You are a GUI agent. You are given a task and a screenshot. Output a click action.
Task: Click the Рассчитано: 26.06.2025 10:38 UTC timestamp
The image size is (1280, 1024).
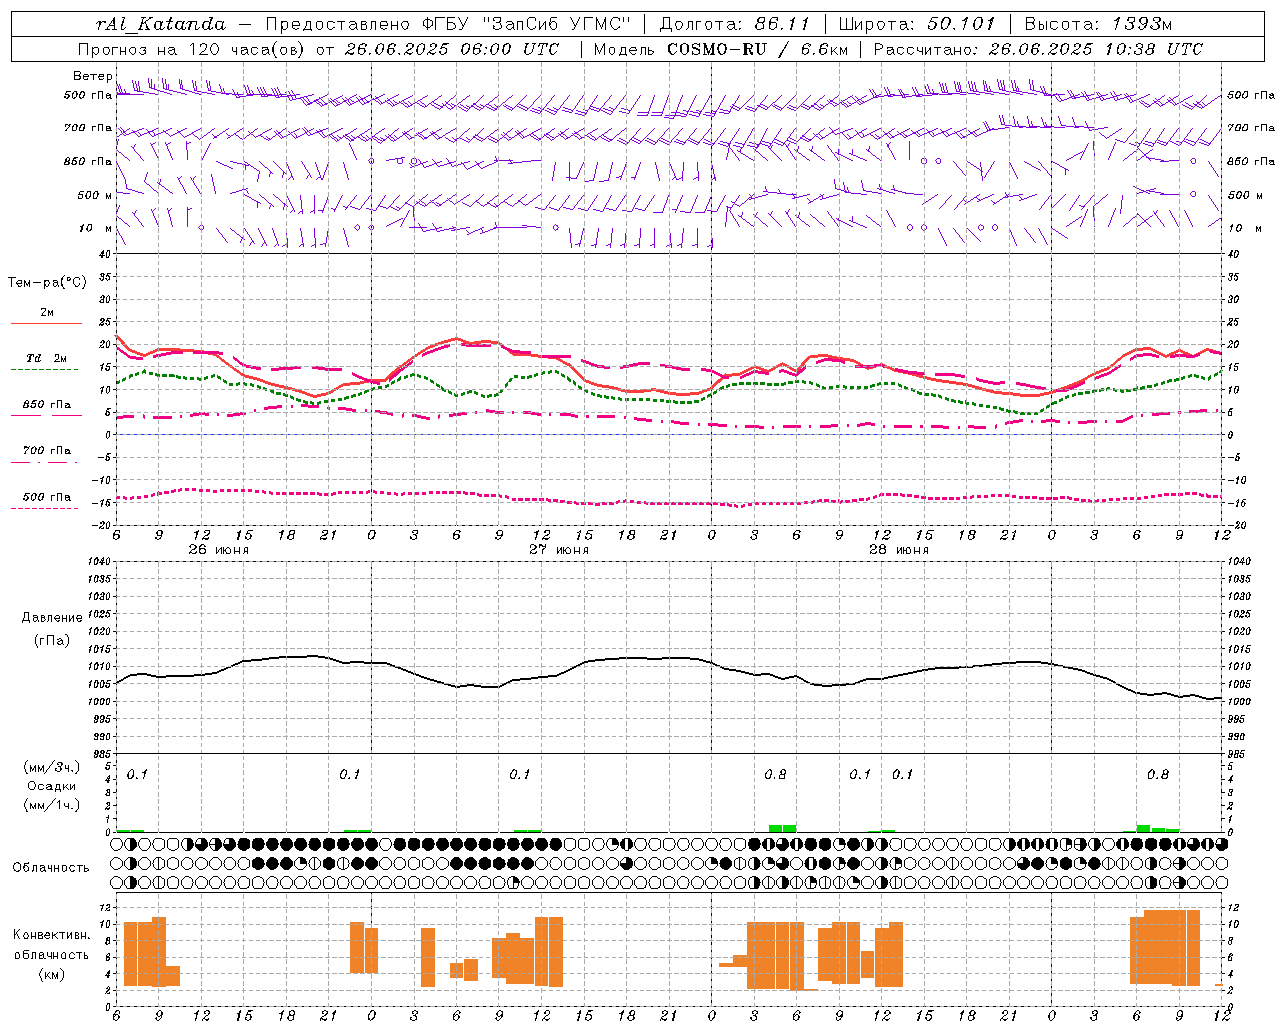click(1038, 49)
